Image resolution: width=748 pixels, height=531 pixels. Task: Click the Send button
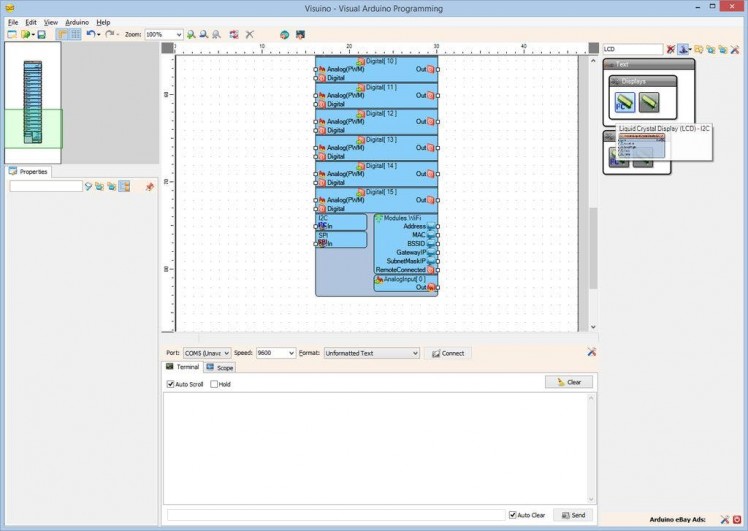pos(573,515)
